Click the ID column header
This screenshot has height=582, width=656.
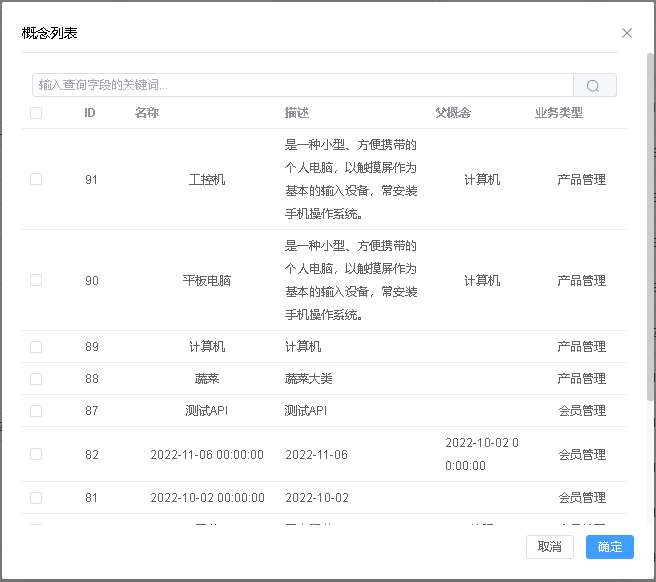90,113
